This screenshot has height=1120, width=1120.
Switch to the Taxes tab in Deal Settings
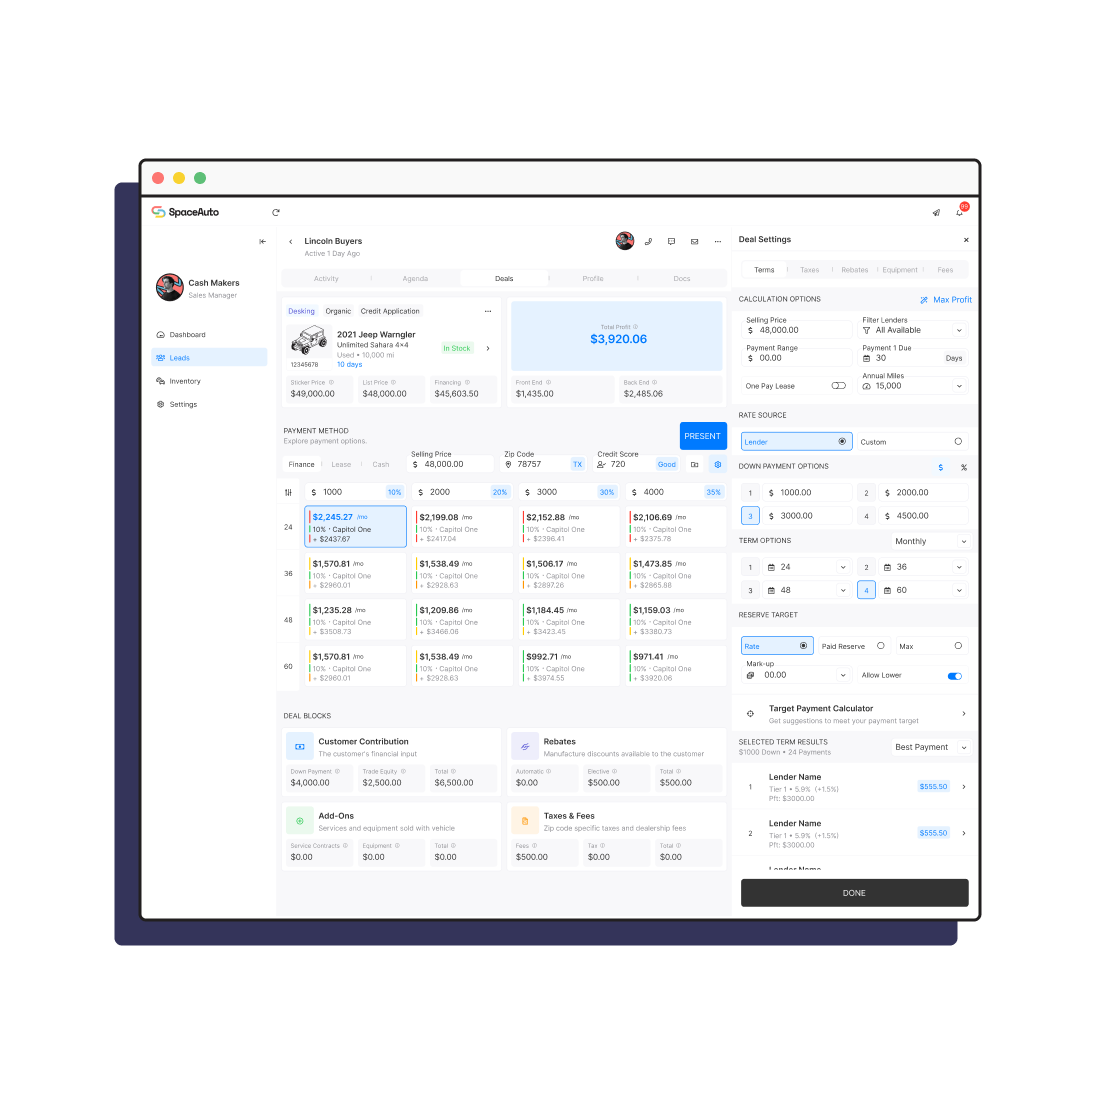click(809, 269)
